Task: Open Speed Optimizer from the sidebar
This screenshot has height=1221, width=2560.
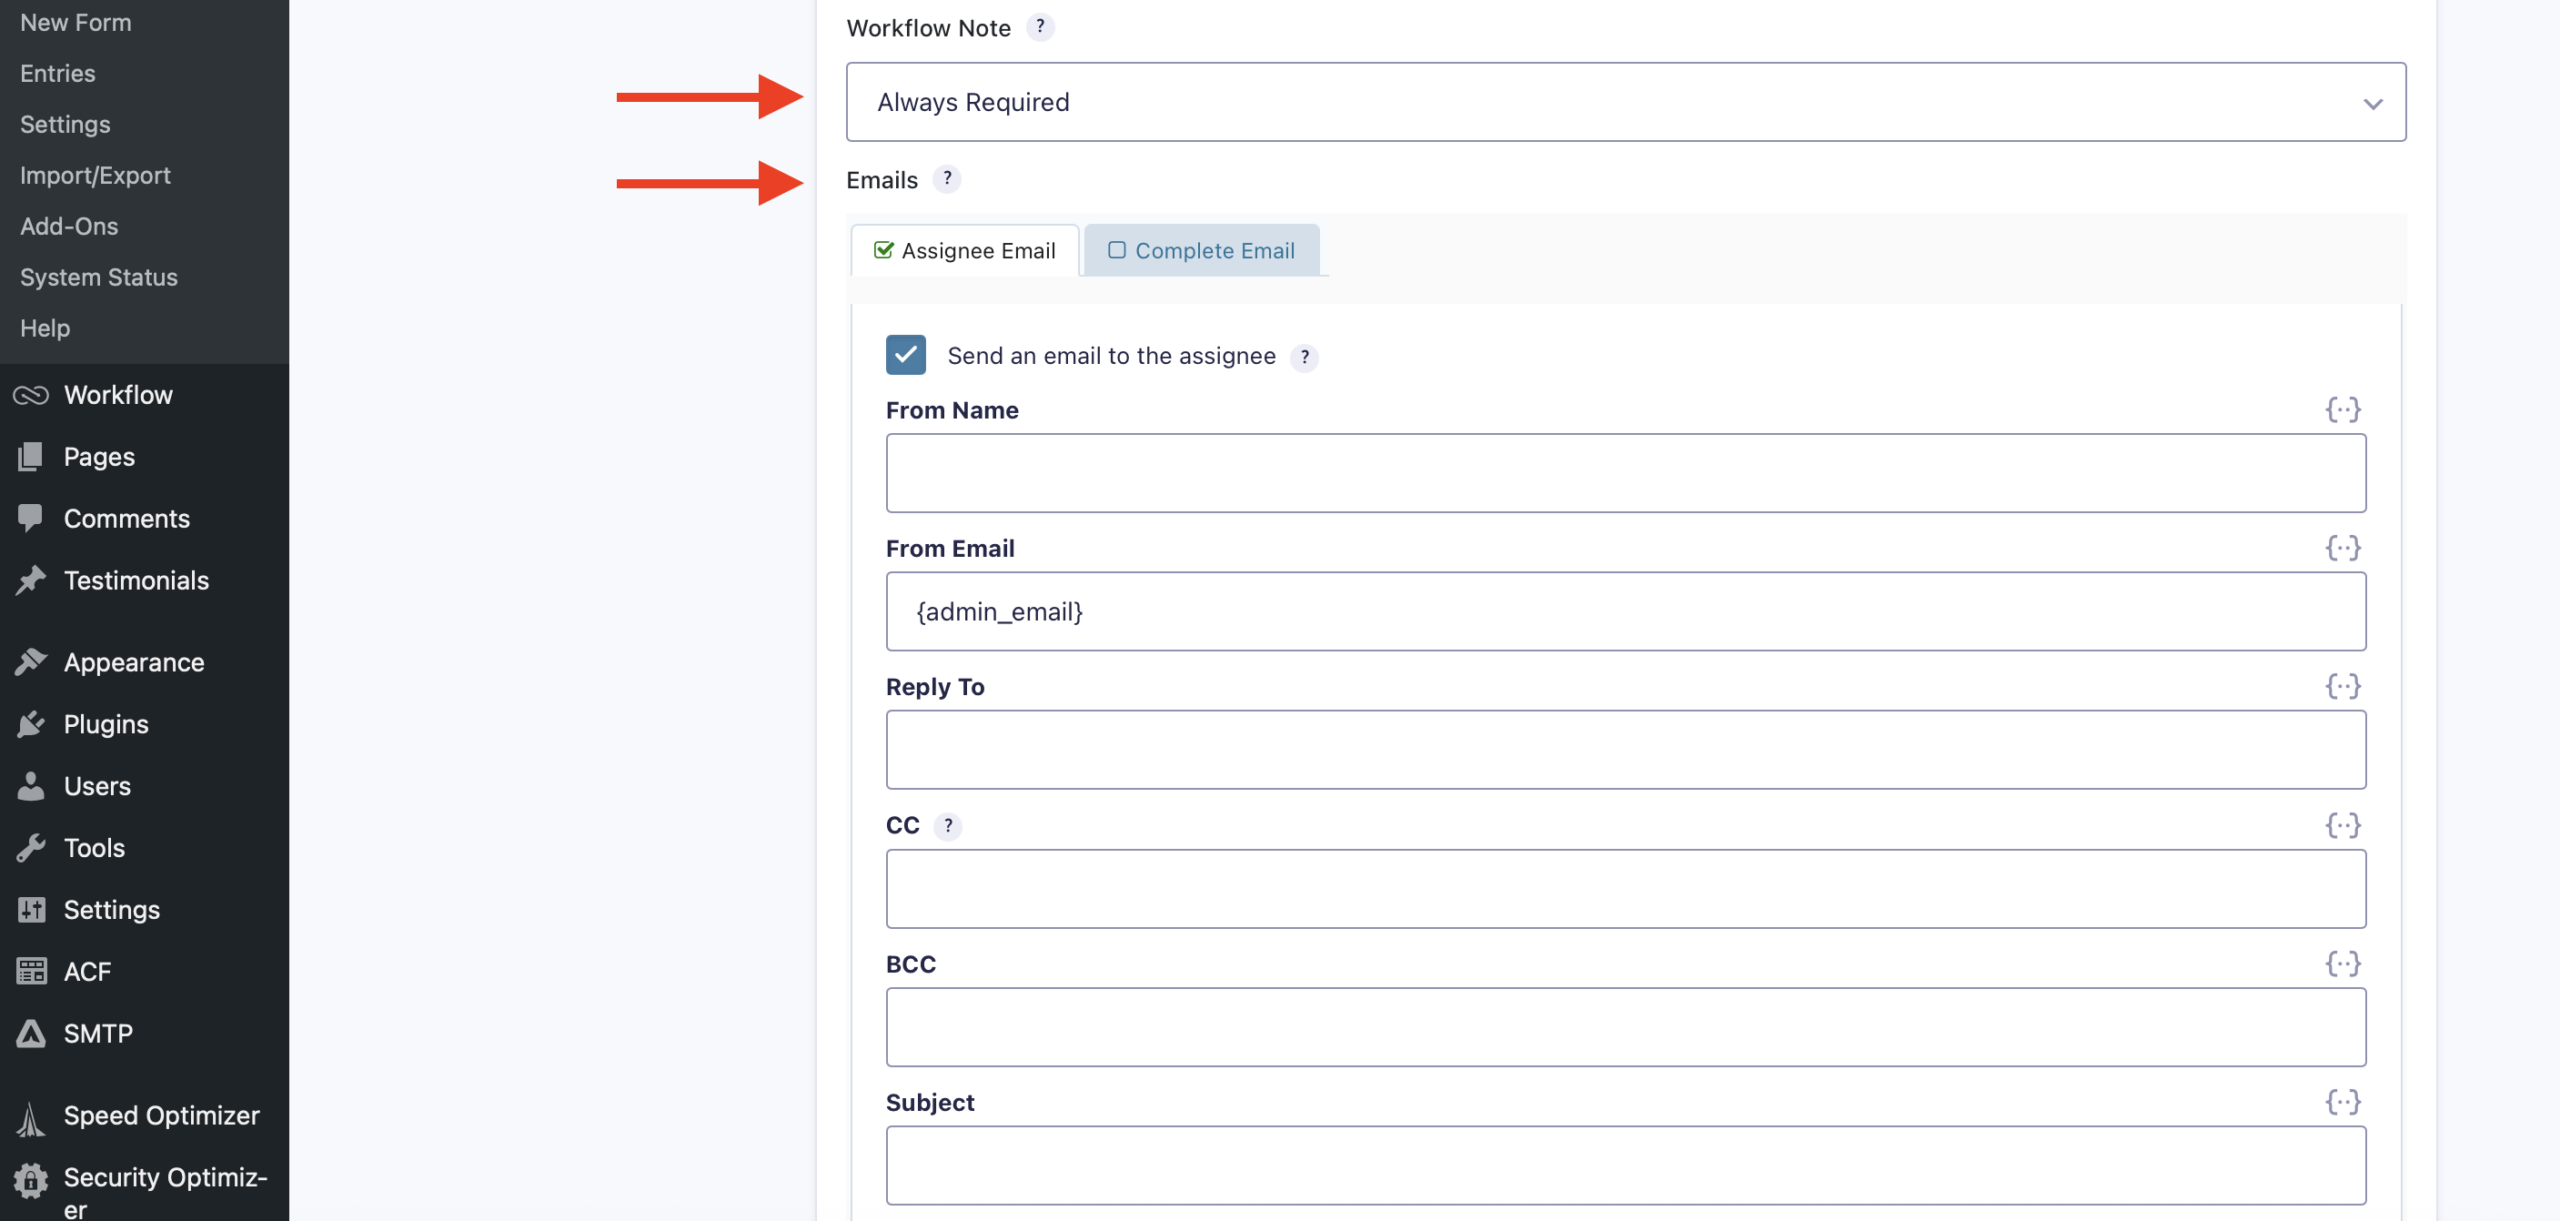Action: coord(160,1115)
